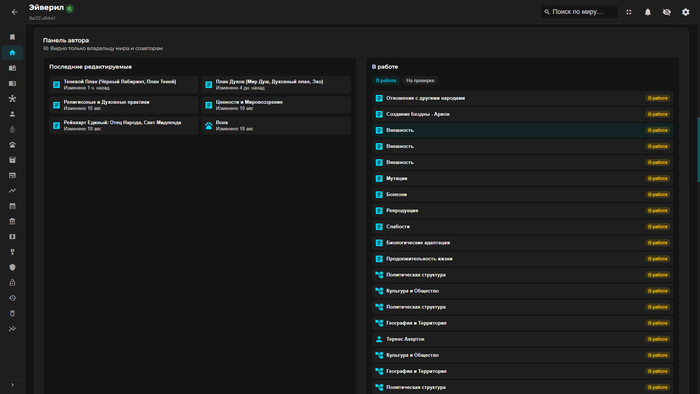Open the line graph sidebar icon
700x394 pixels.
[12, 191]
